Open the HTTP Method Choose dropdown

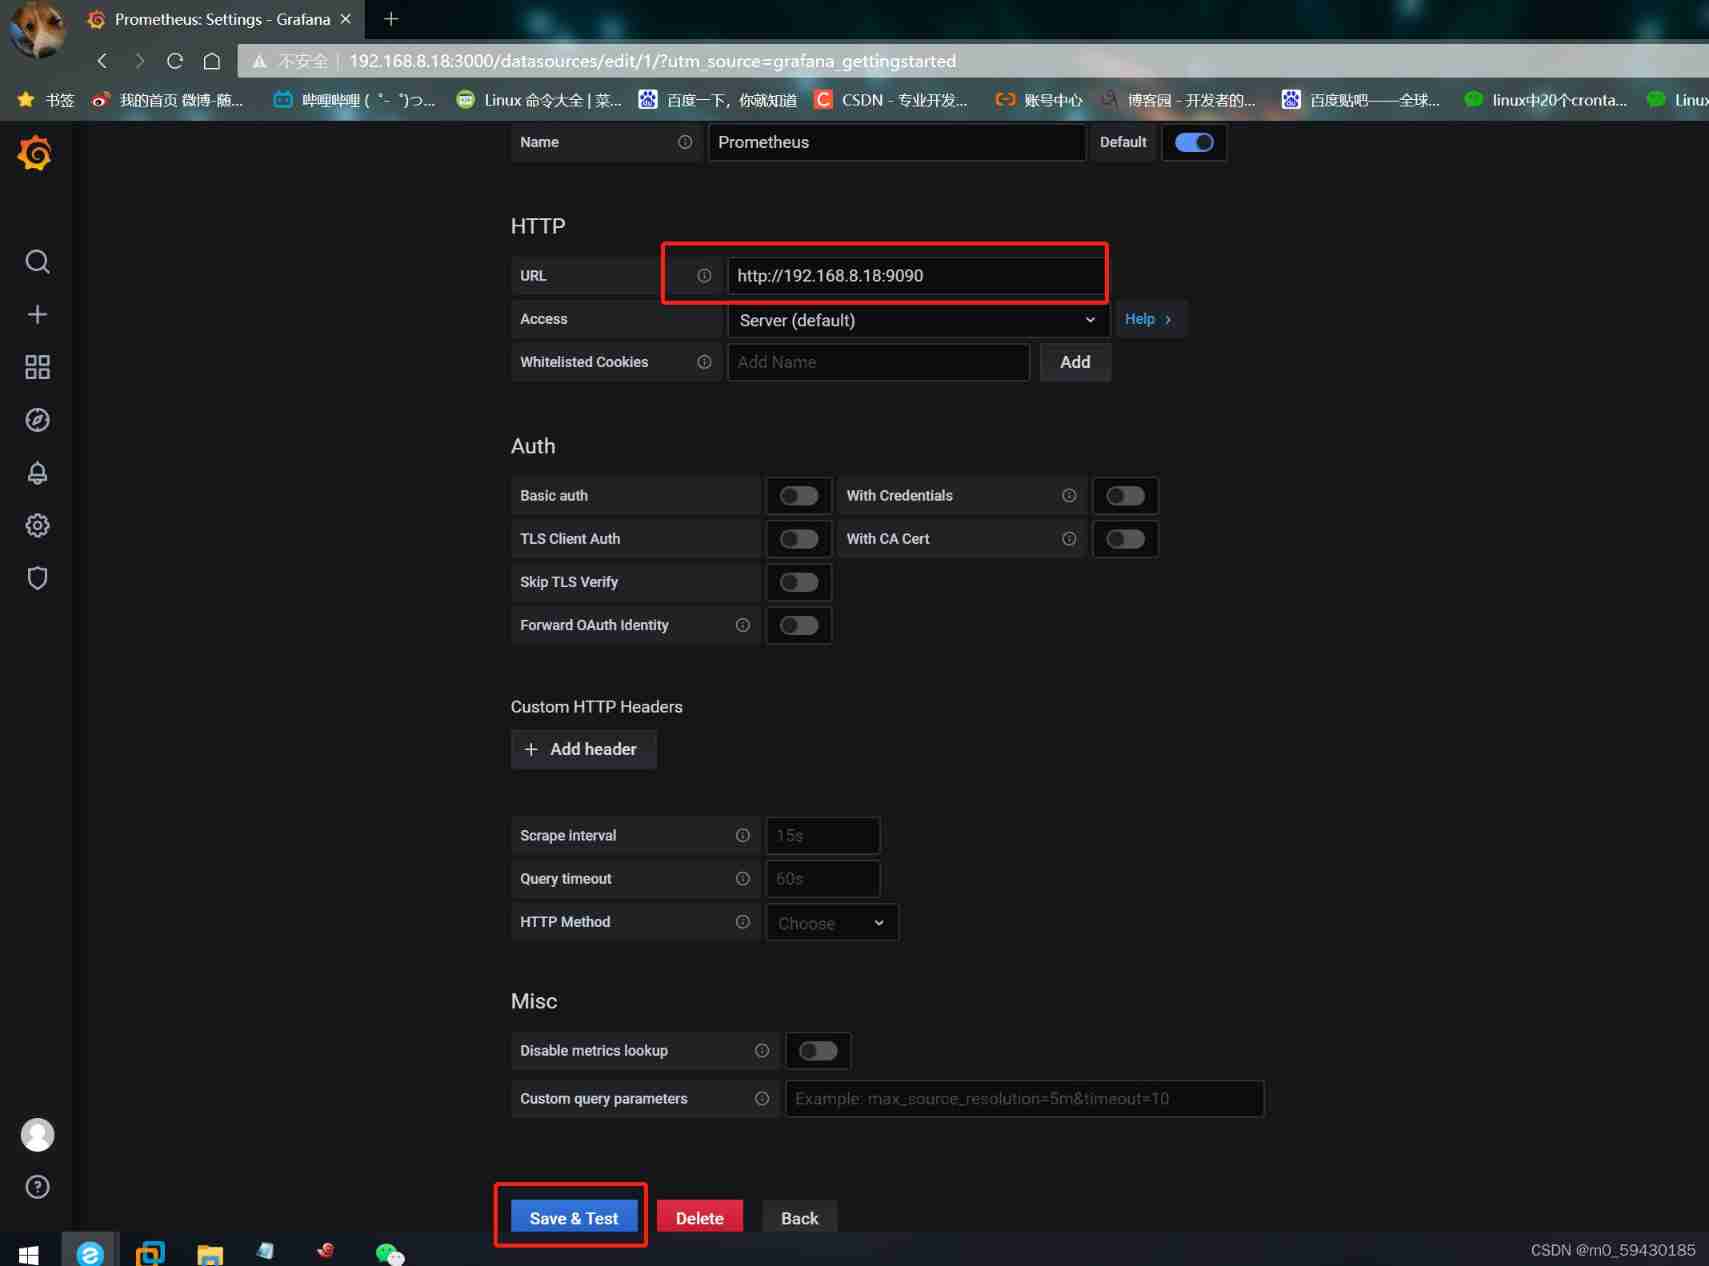click(x=831, y=923)
